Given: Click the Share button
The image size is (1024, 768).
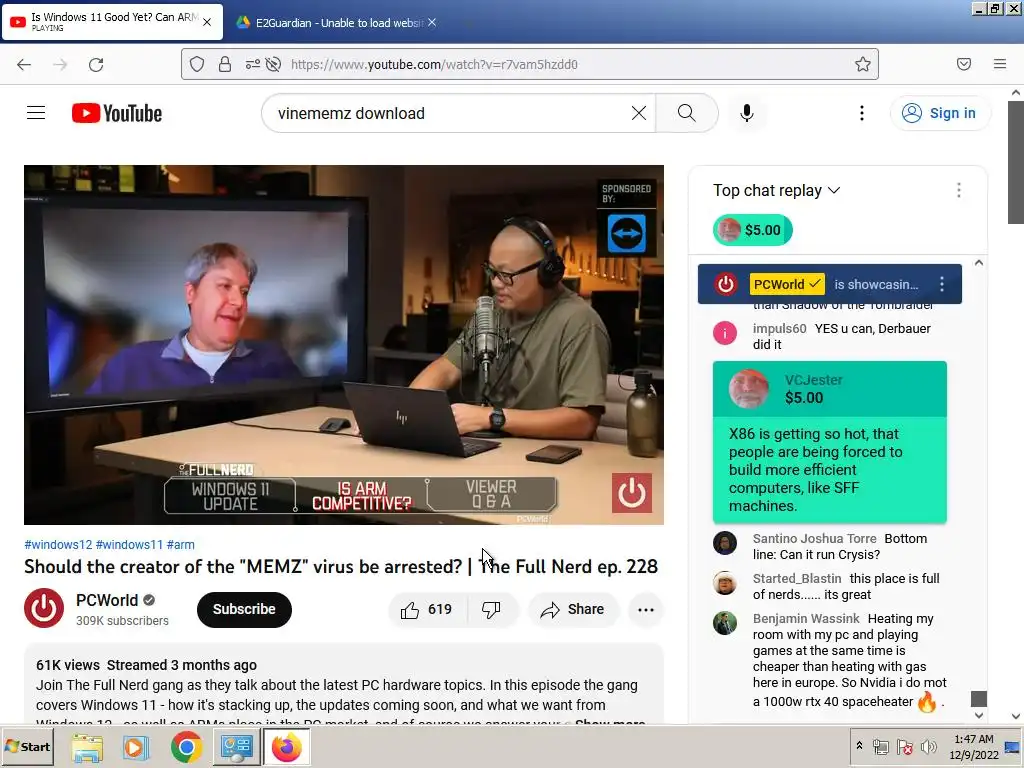Looking at the screenshot, I should pos(573,610).
